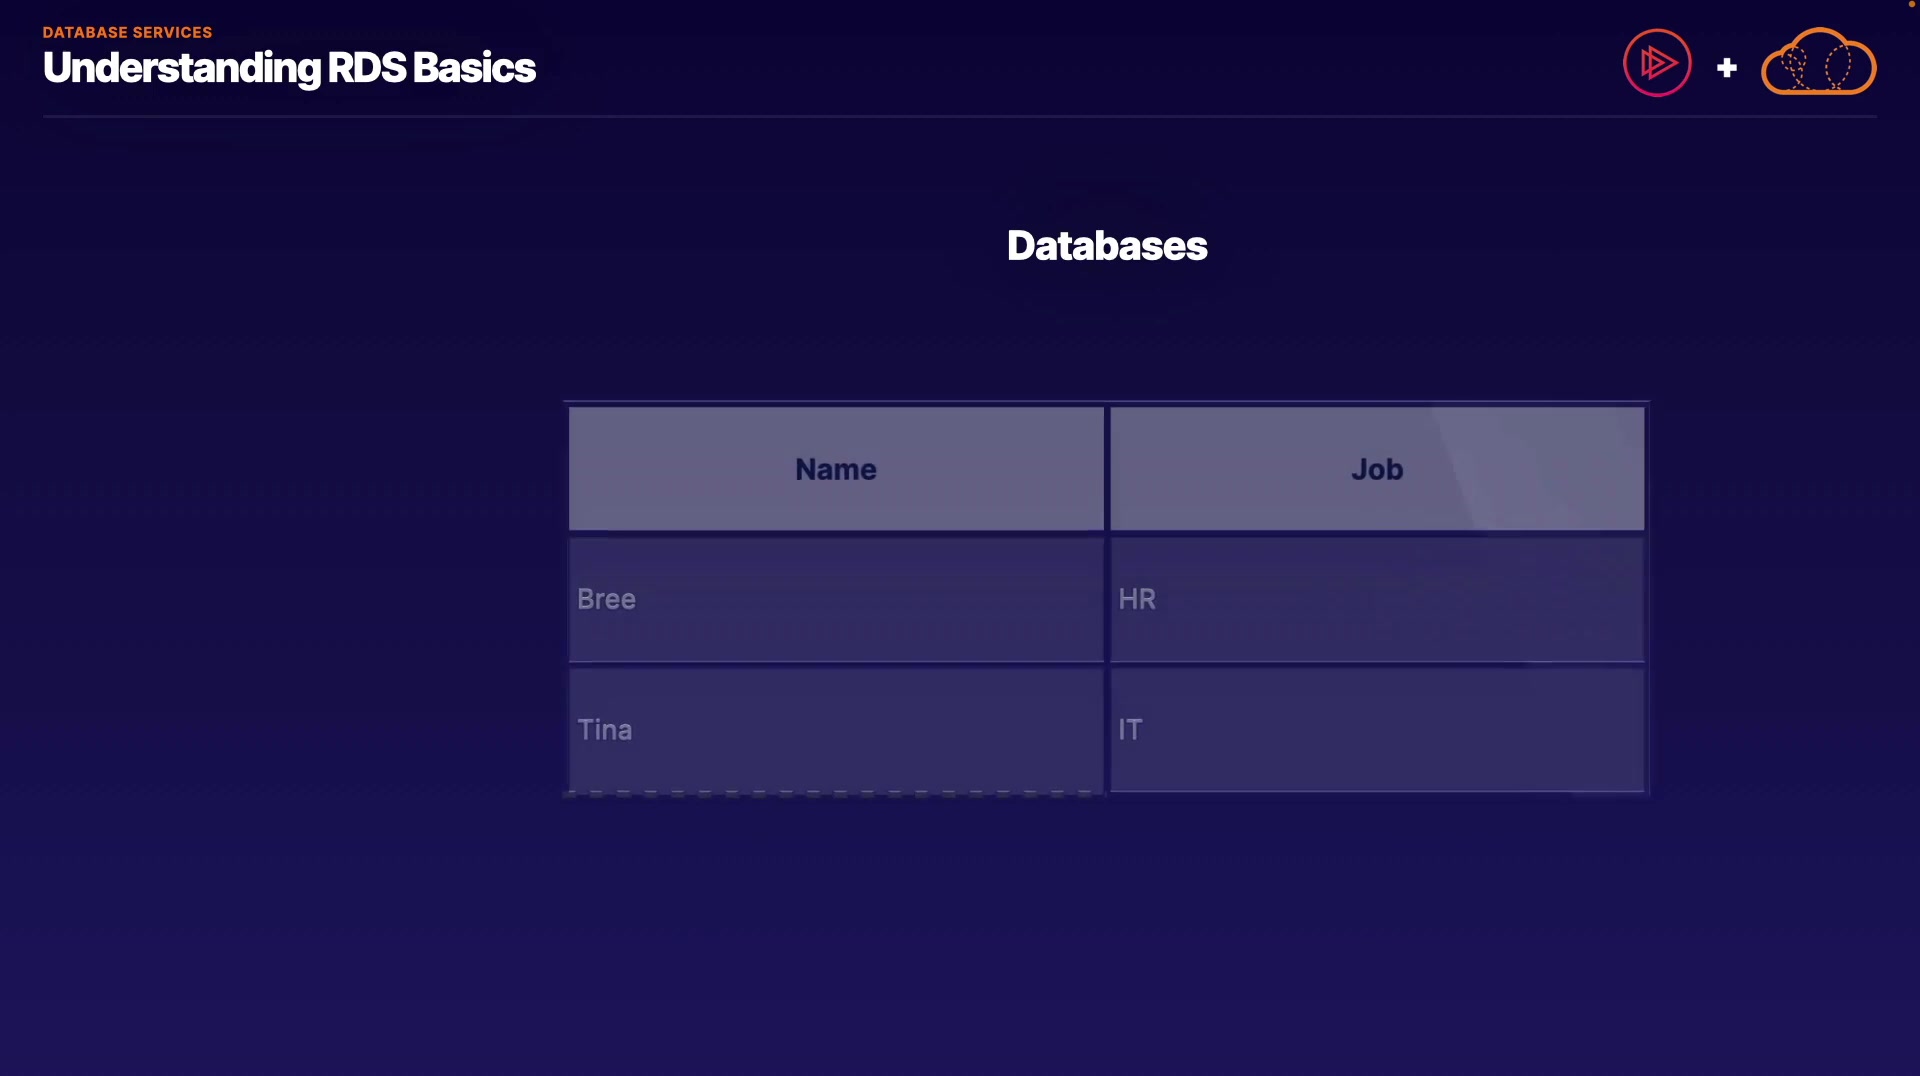This screenshot has height=1076, width=1920.
Task: Click the white plus sign between logos
Action: [1726, 68]
